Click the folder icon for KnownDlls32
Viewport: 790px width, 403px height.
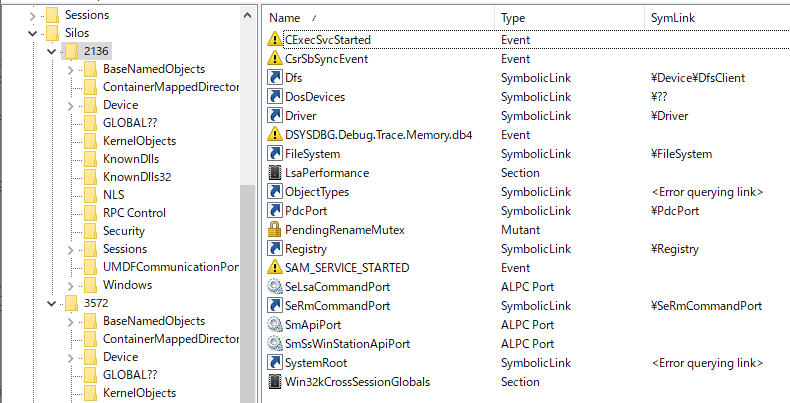90,177
